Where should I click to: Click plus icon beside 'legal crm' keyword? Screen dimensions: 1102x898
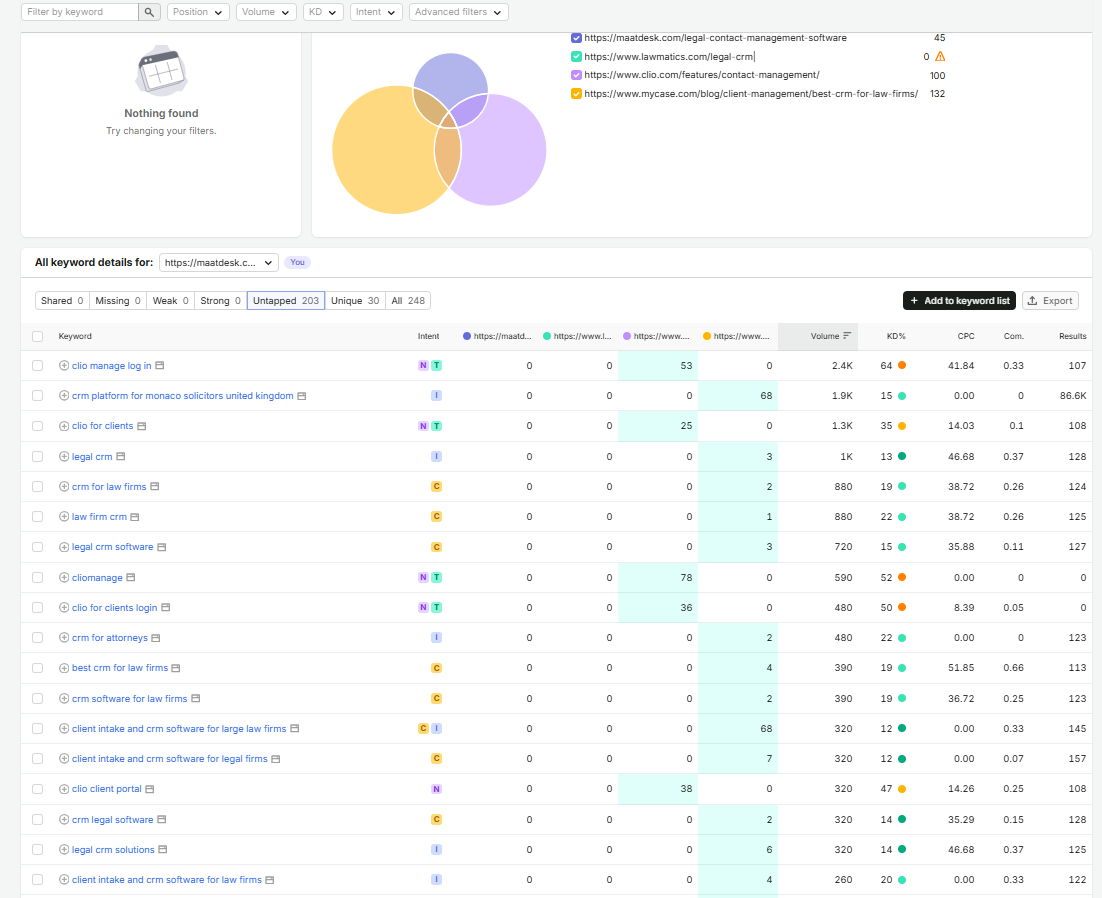(x=64, y=457)
